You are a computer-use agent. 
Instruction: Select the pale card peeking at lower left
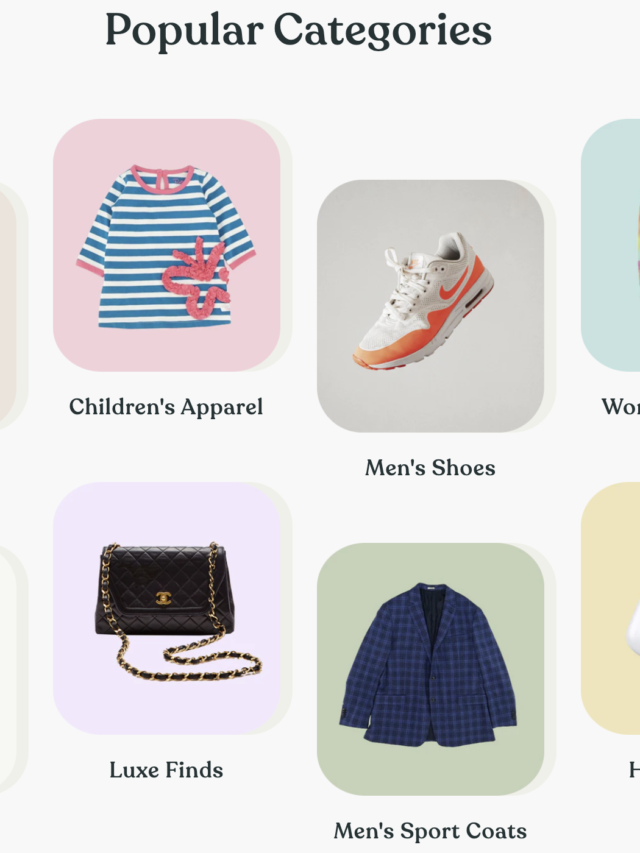[x=8, y=669]
